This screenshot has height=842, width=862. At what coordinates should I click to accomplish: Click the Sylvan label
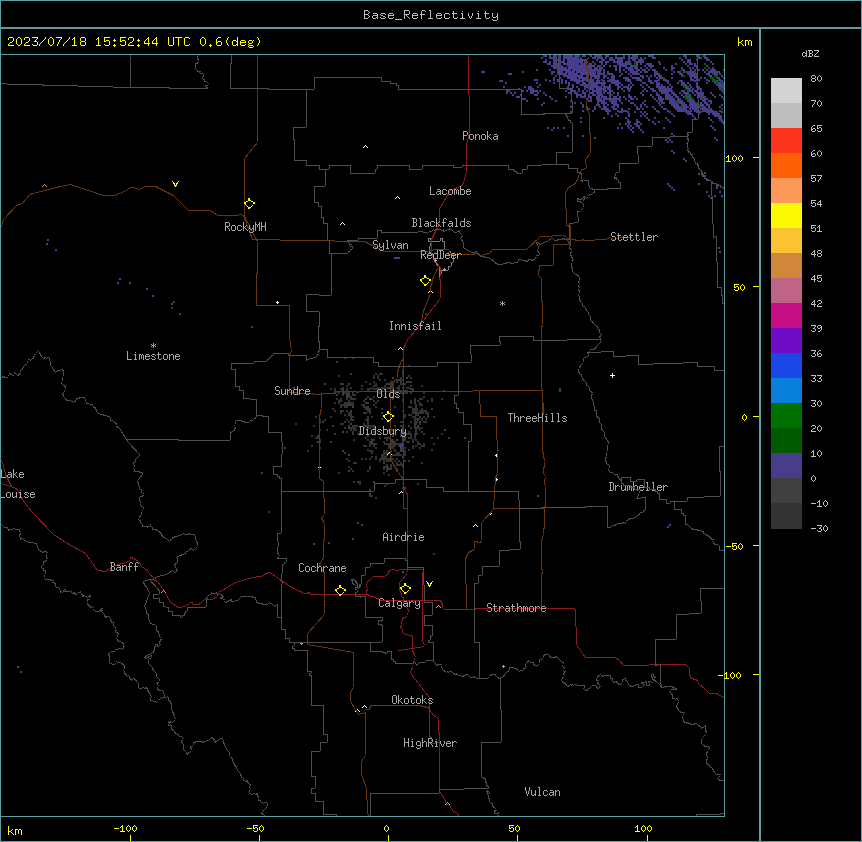pyautogui.click(x=390, y=245)
